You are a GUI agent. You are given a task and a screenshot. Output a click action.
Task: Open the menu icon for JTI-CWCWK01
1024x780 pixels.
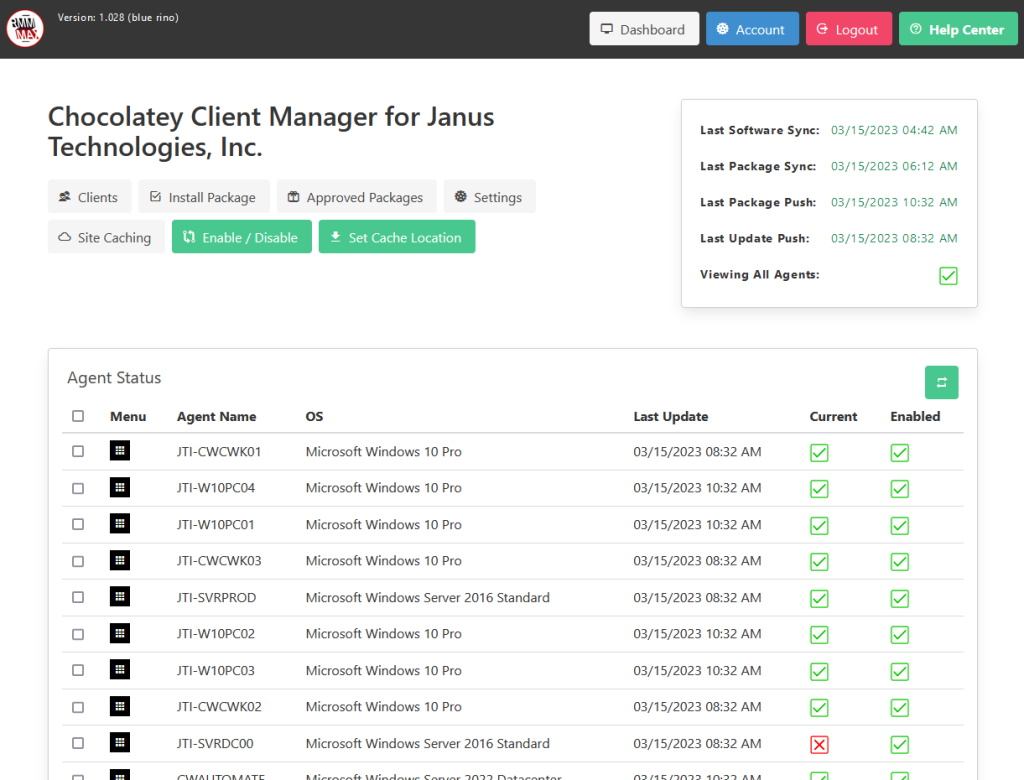tap(120, 451)
